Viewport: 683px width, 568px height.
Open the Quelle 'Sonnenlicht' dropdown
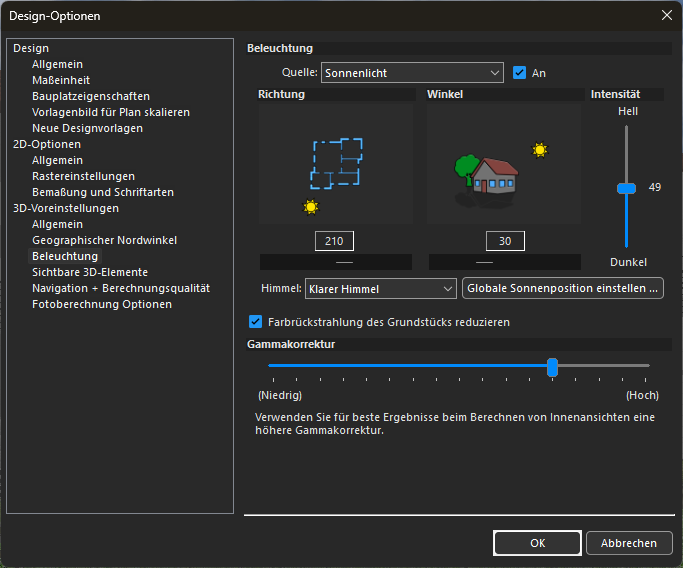tap(412, 73)
